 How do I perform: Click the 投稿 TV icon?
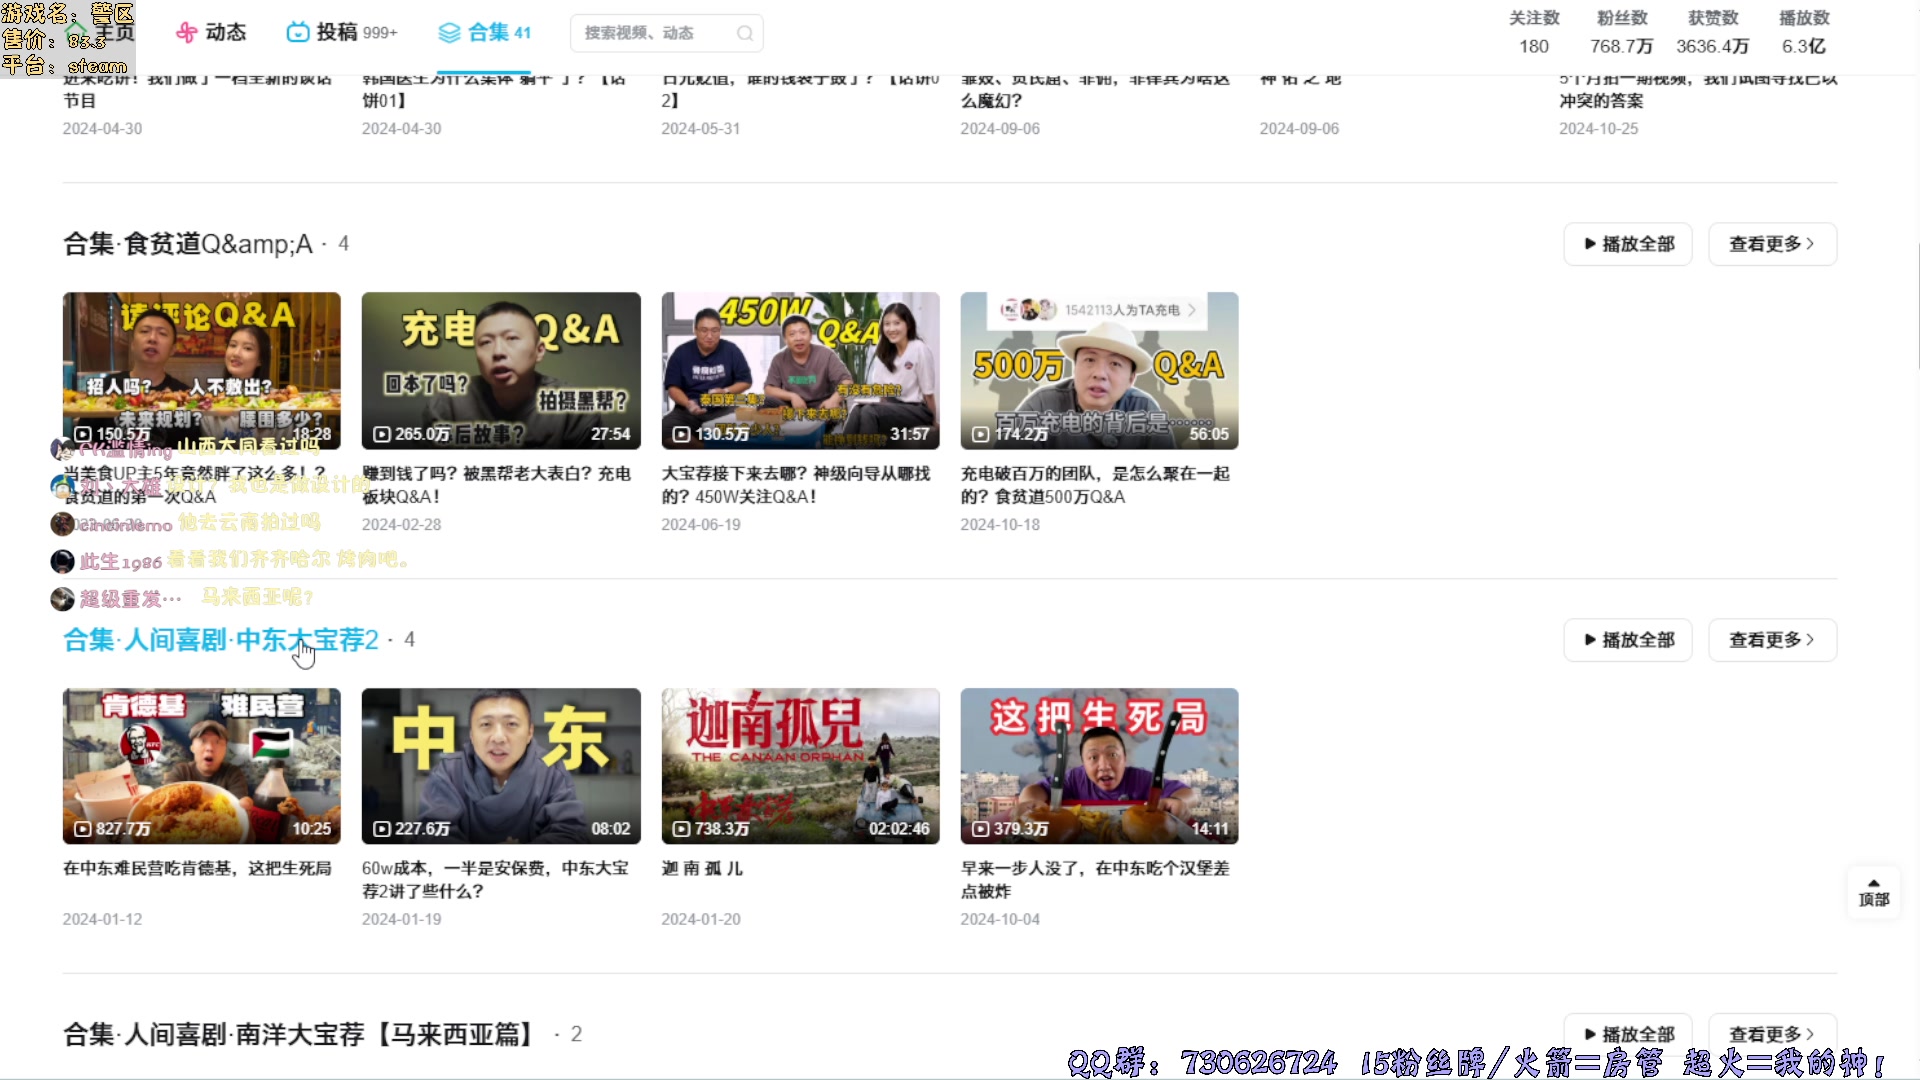[297, 33]
